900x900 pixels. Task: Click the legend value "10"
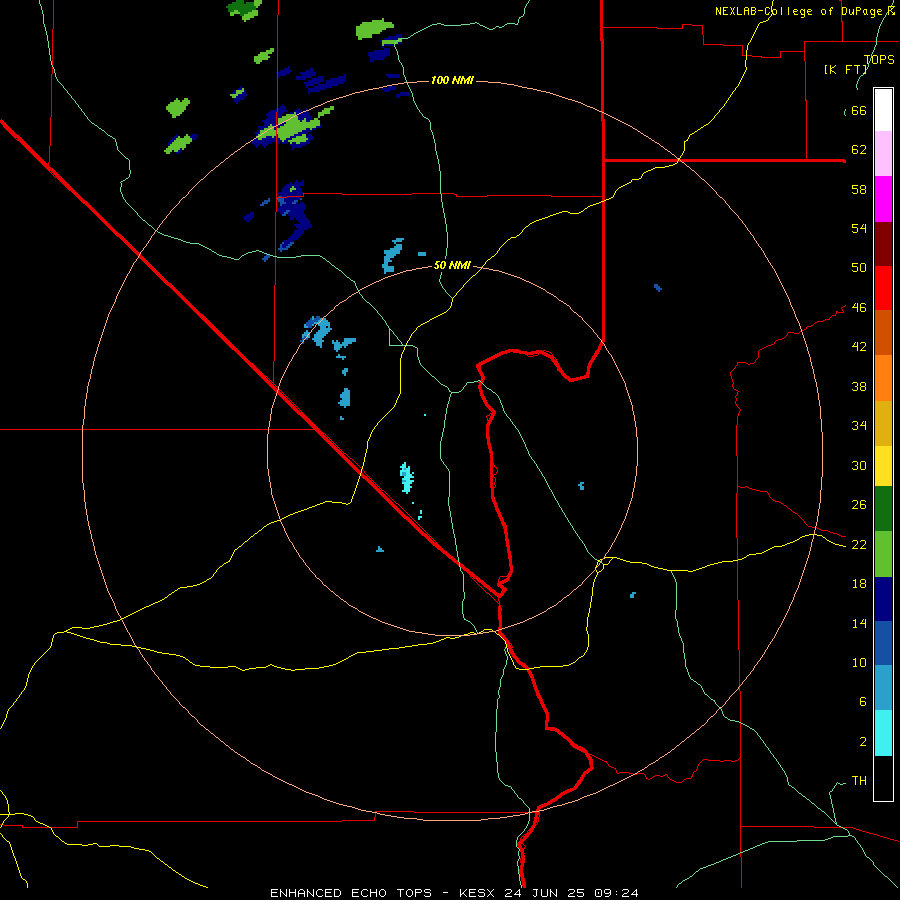(859, 662)
